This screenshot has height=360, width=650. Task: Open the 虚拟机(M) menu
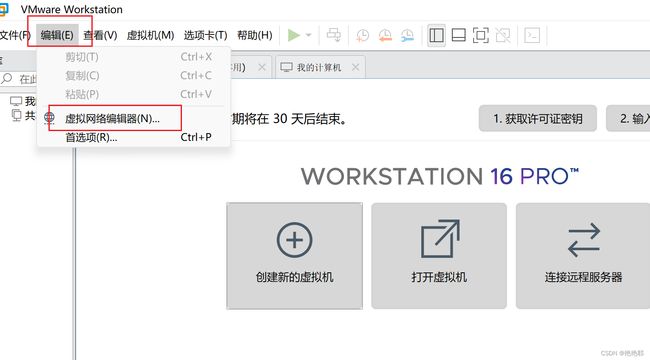(x=150, y=36)
